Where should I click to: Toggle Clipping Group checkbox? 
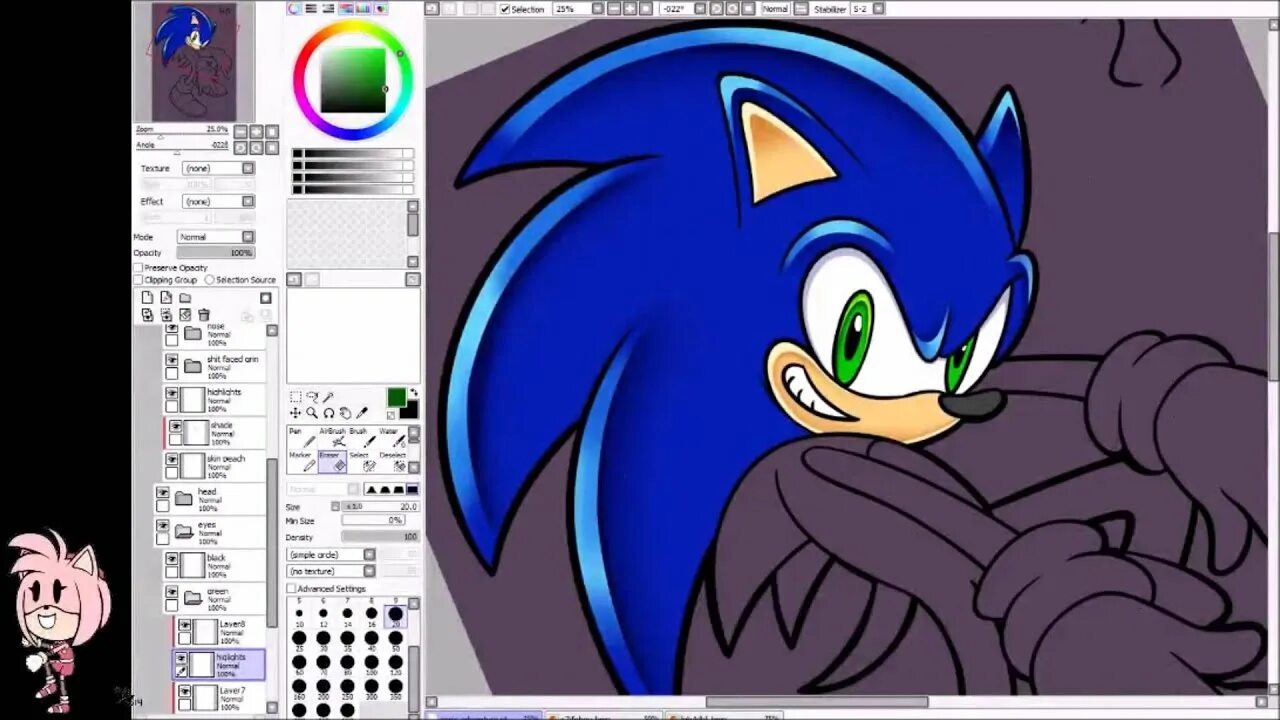tap(138, 280)
